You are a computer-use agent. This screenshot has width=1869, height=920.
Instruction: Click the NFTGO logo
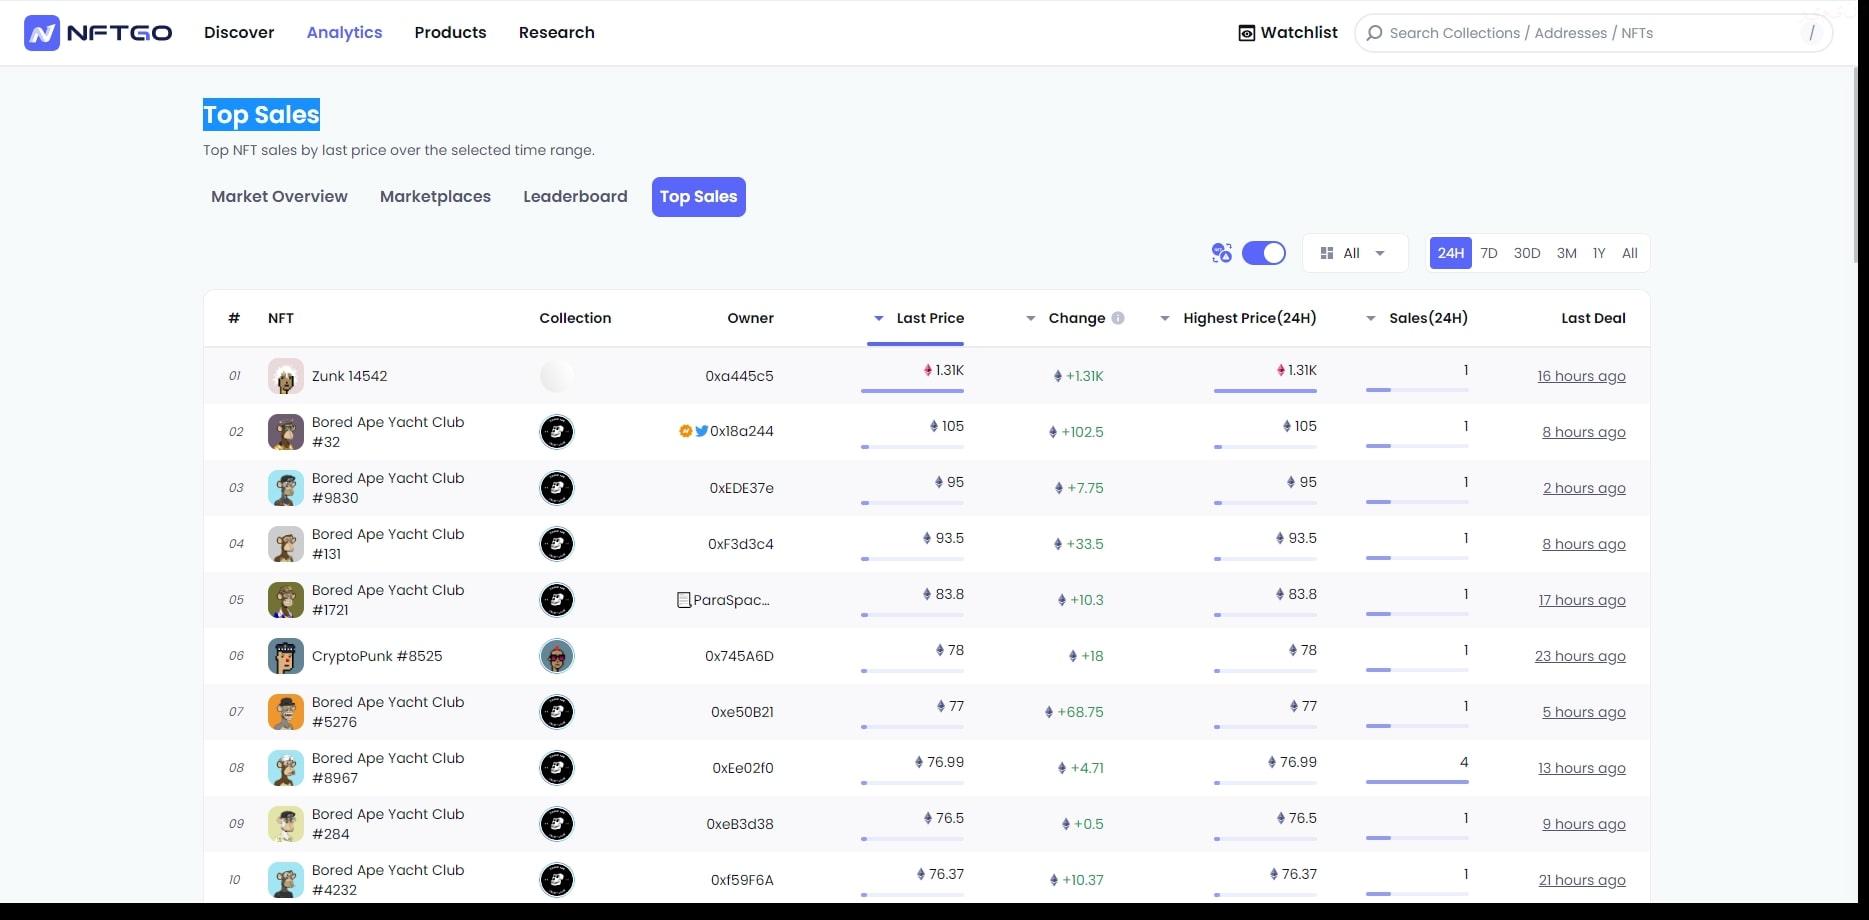click(x=98, y=33)
